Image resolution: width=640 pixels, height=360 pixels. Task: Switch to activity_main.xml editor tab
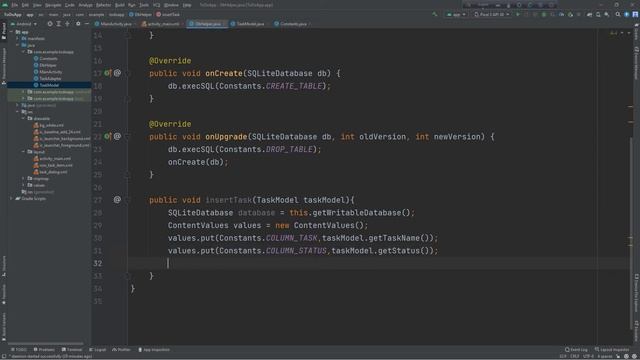tap(163, 24)
